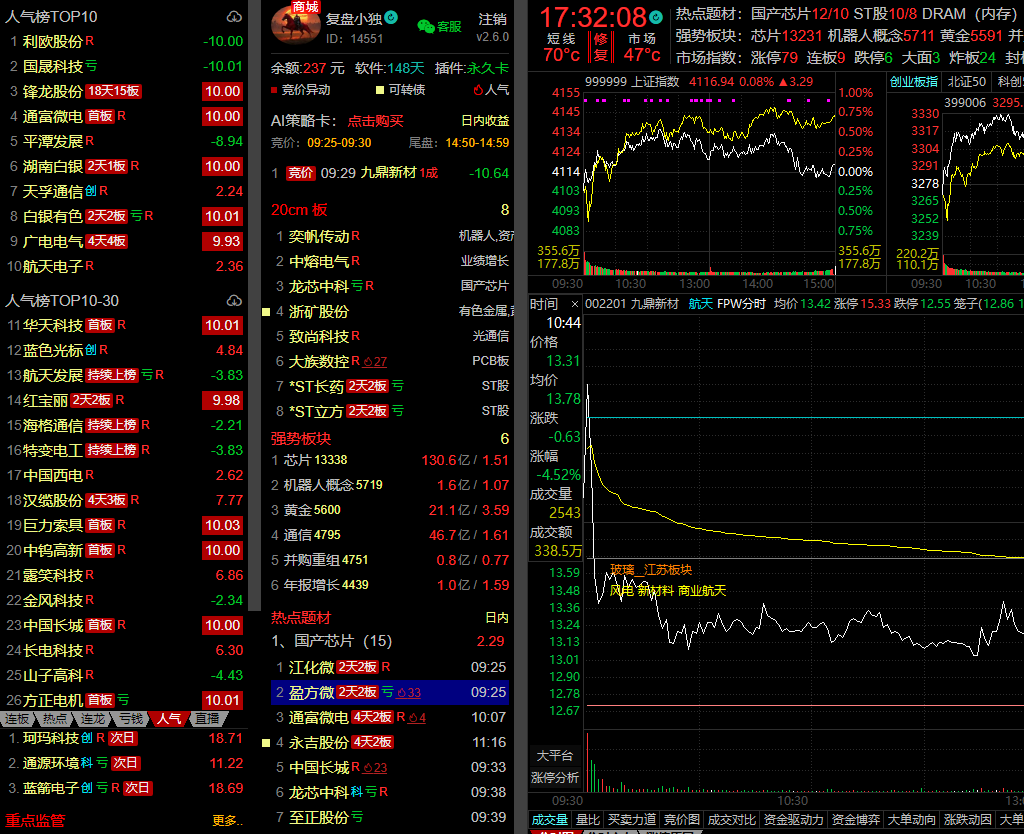Click the cloud icon next to 人气榜TOP10-30
This screenshot has height=834, width=1024.
234,301
